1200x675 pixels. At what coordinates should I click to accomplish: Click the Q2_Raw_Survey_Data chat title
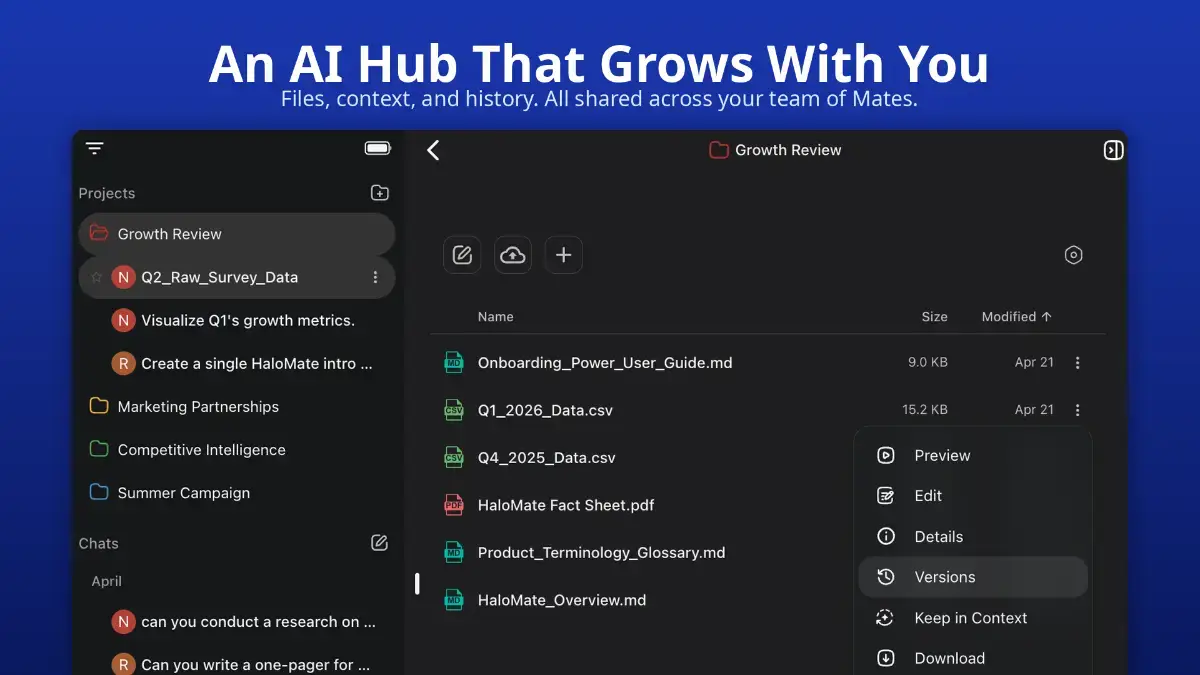(x=220, y=277)
